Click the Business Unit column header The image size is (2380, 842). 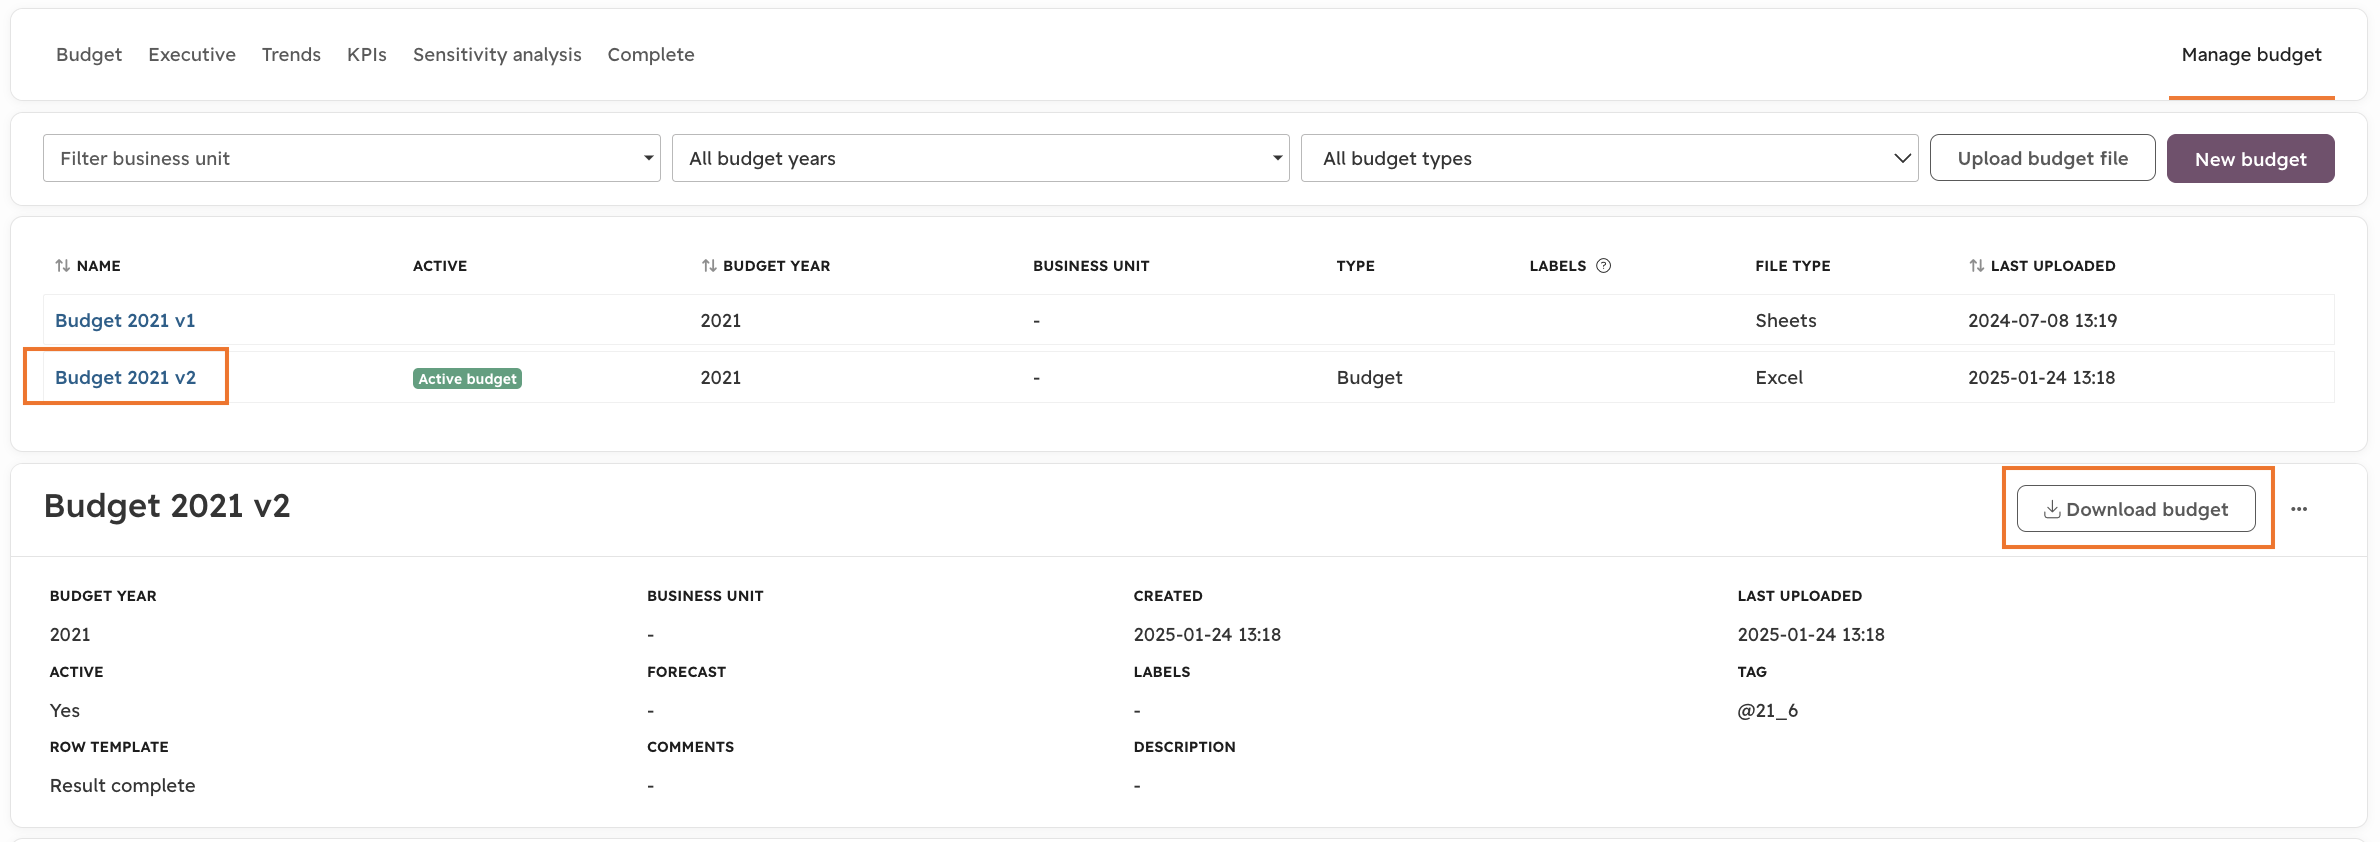pos(1091,266)
